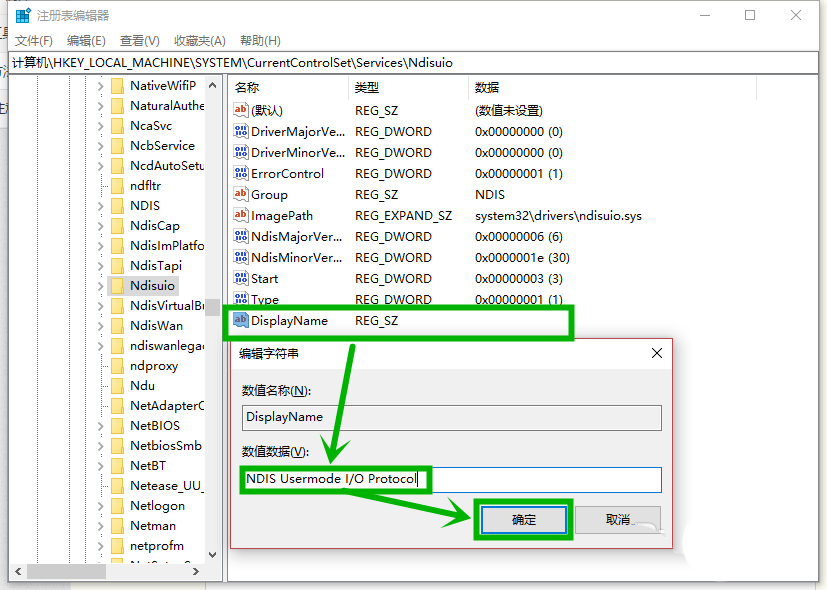The height and width of the screenshot is (590, 827).
Task: Click the NcaSvc folder icon
Action: (x=118, y=125)
